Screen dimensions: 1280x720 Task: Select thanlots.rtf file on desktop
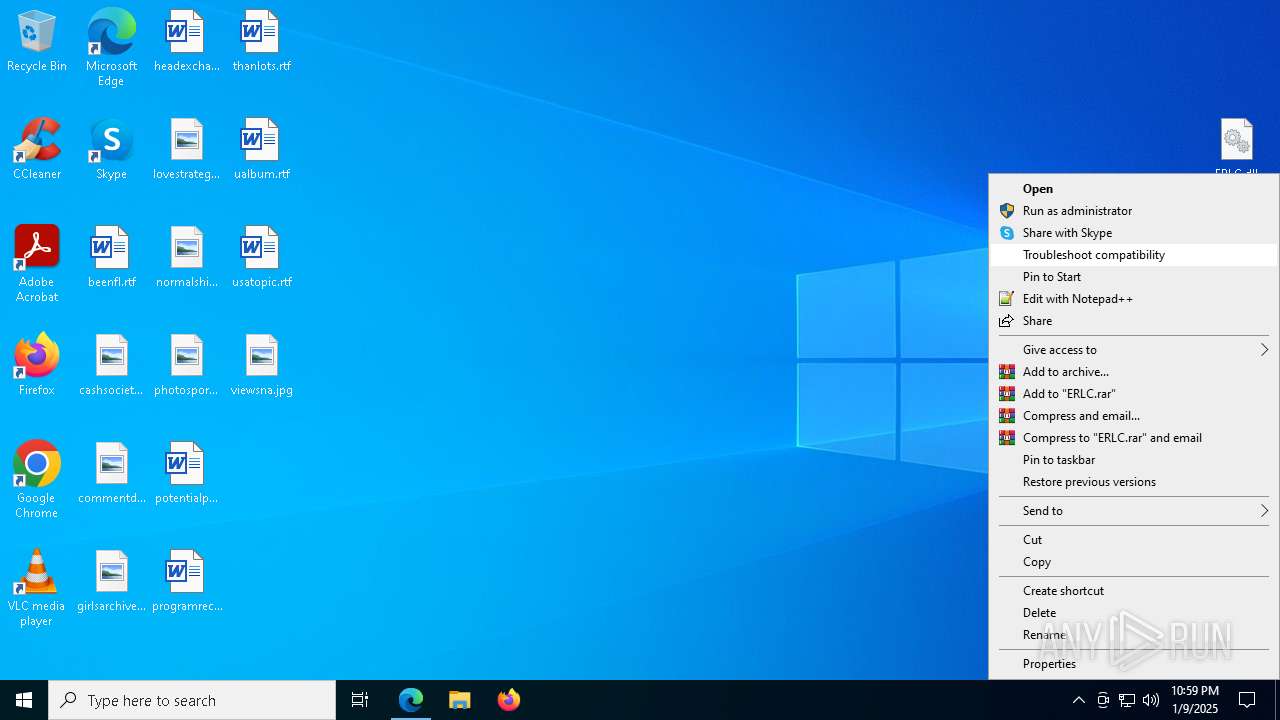(261, 41)
